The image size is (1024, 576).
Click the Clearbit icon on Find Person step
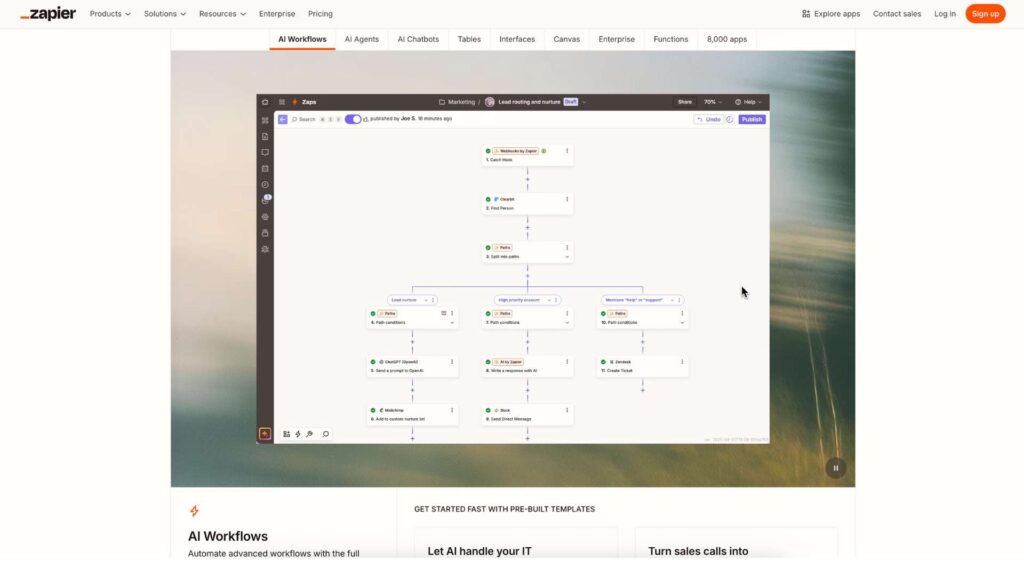pos(496,199)
